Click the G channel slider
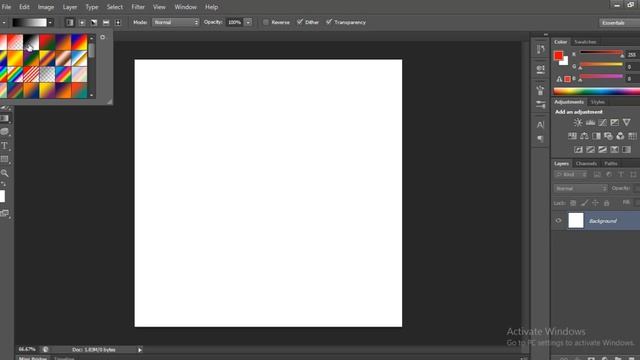This screenshot has height=360, width=640. [x=601, y=64]
